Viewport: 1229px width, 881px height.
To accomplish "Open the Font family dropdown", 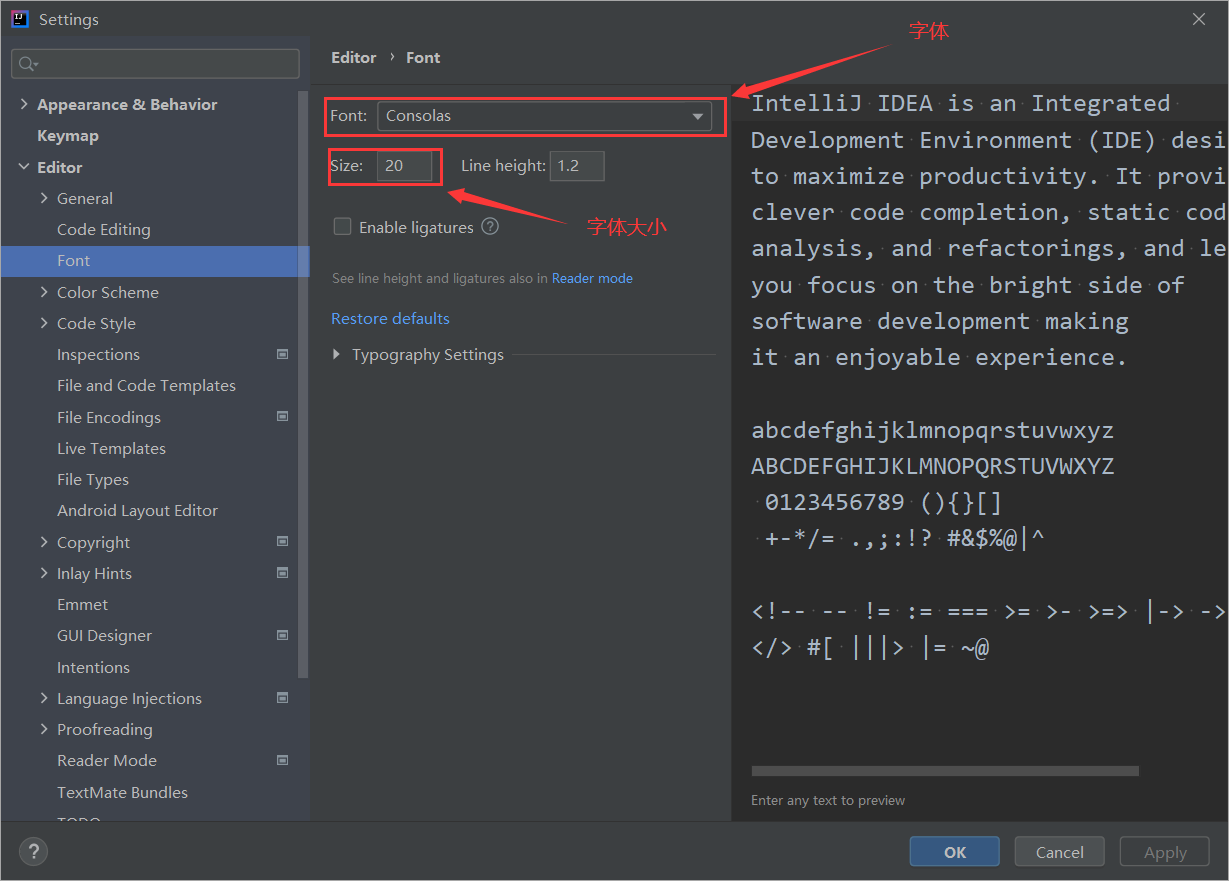I will [544, 116].
